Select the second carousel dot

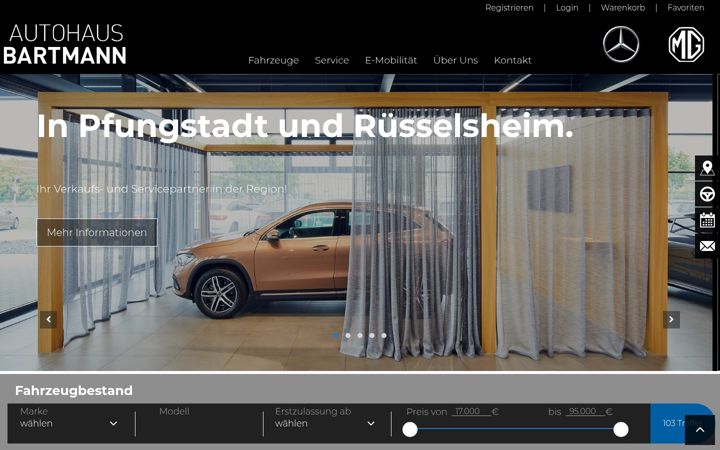coord(348,335)
